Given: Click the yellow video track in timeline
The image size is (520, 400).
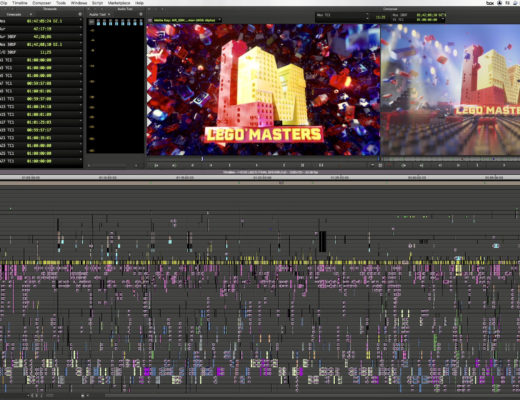Looking at the screenshot, I should (260, 263).
